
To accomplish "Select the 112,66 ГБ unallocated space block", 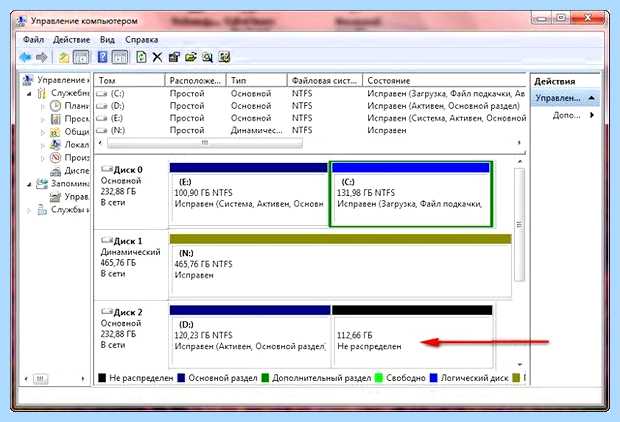I will 413,337.
